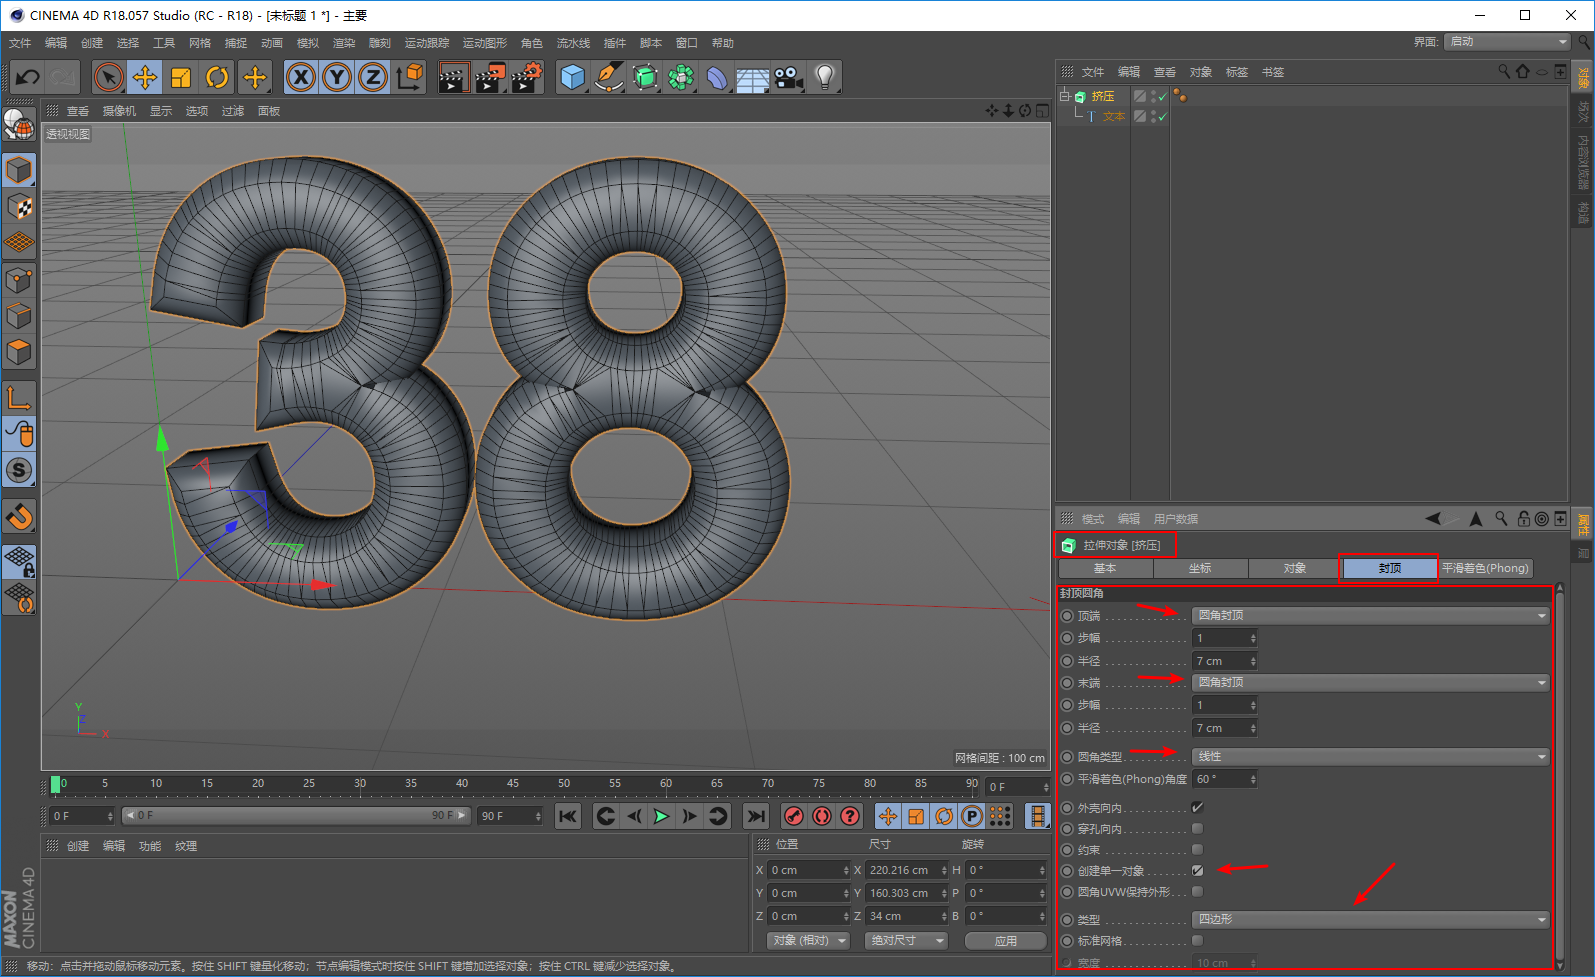Click the Undo arrow icon
Image resolution: width=1595 pixels, height=977 pixels.
(27, 77)
